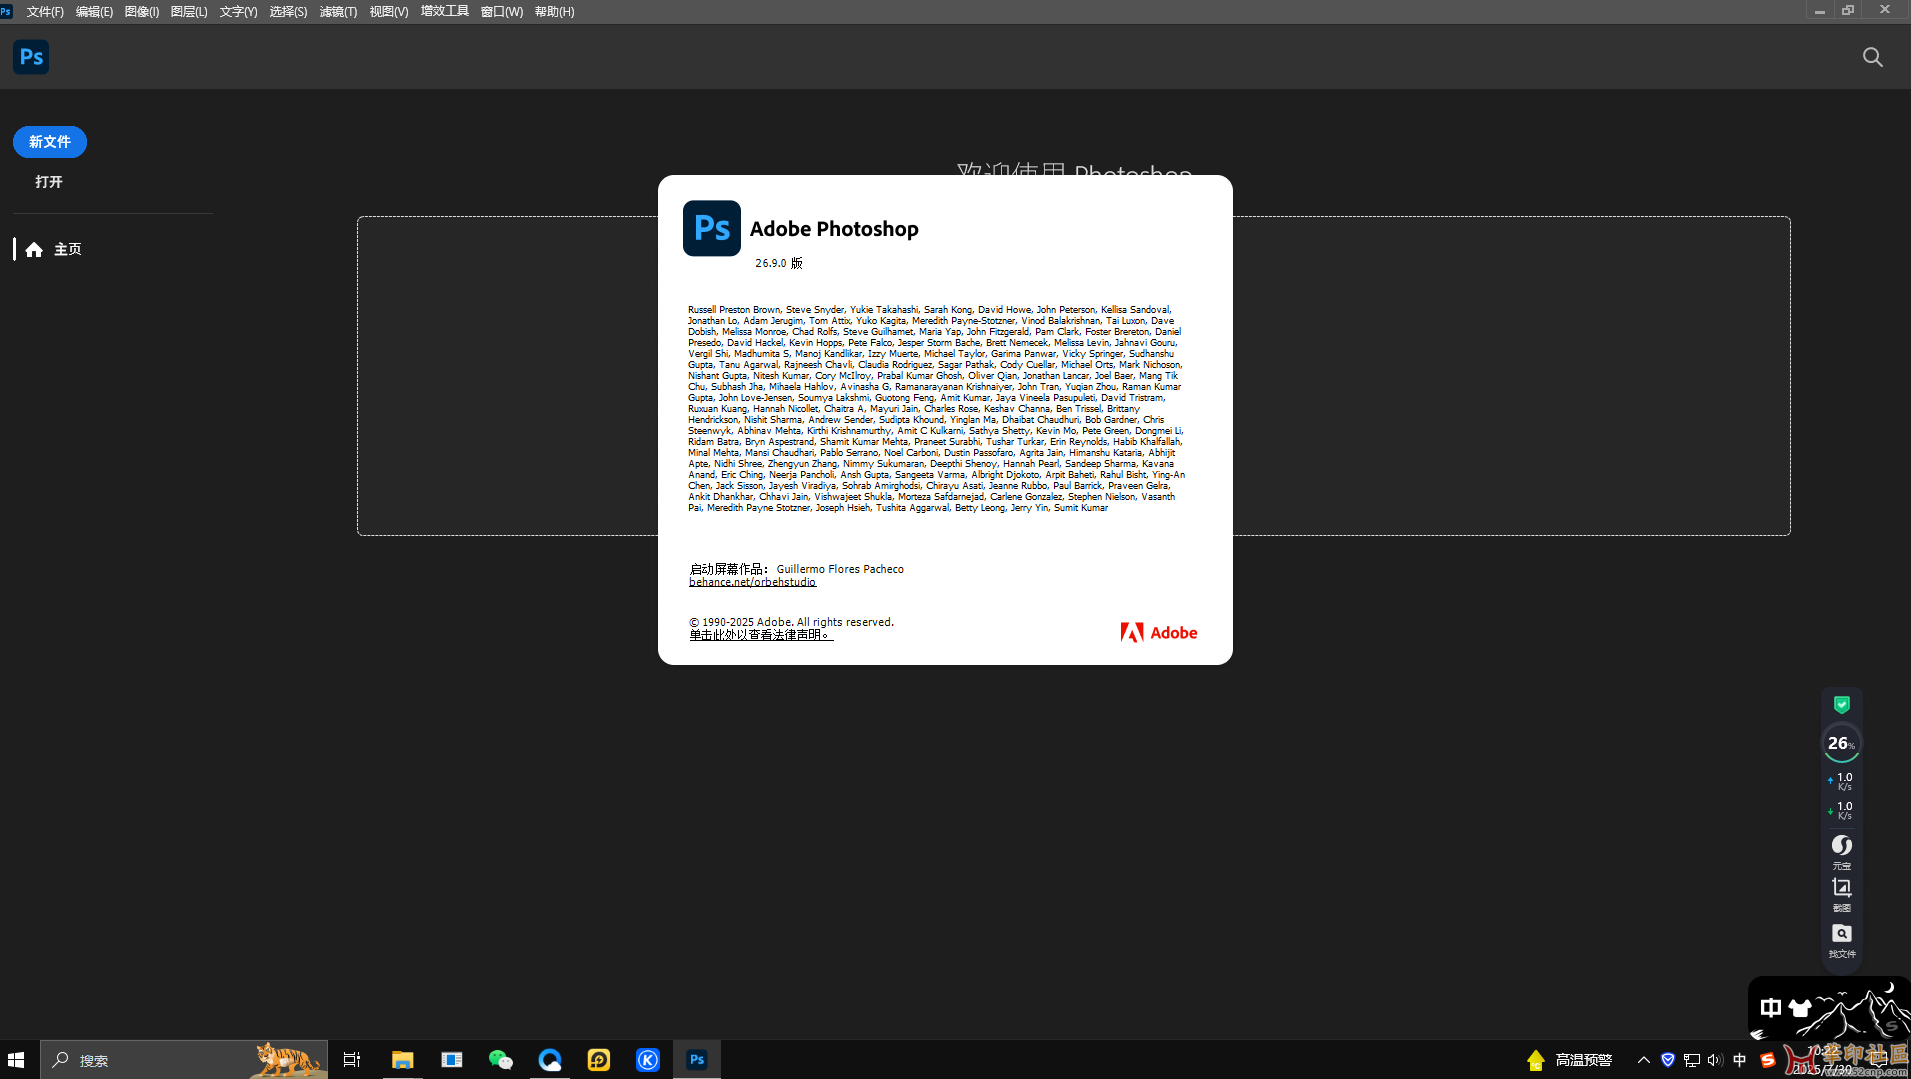Click the shirt skin icon on input bar
Image resolution: width=1911 pixels, height=1079 pixels.
click(x=1800, y=1008)
